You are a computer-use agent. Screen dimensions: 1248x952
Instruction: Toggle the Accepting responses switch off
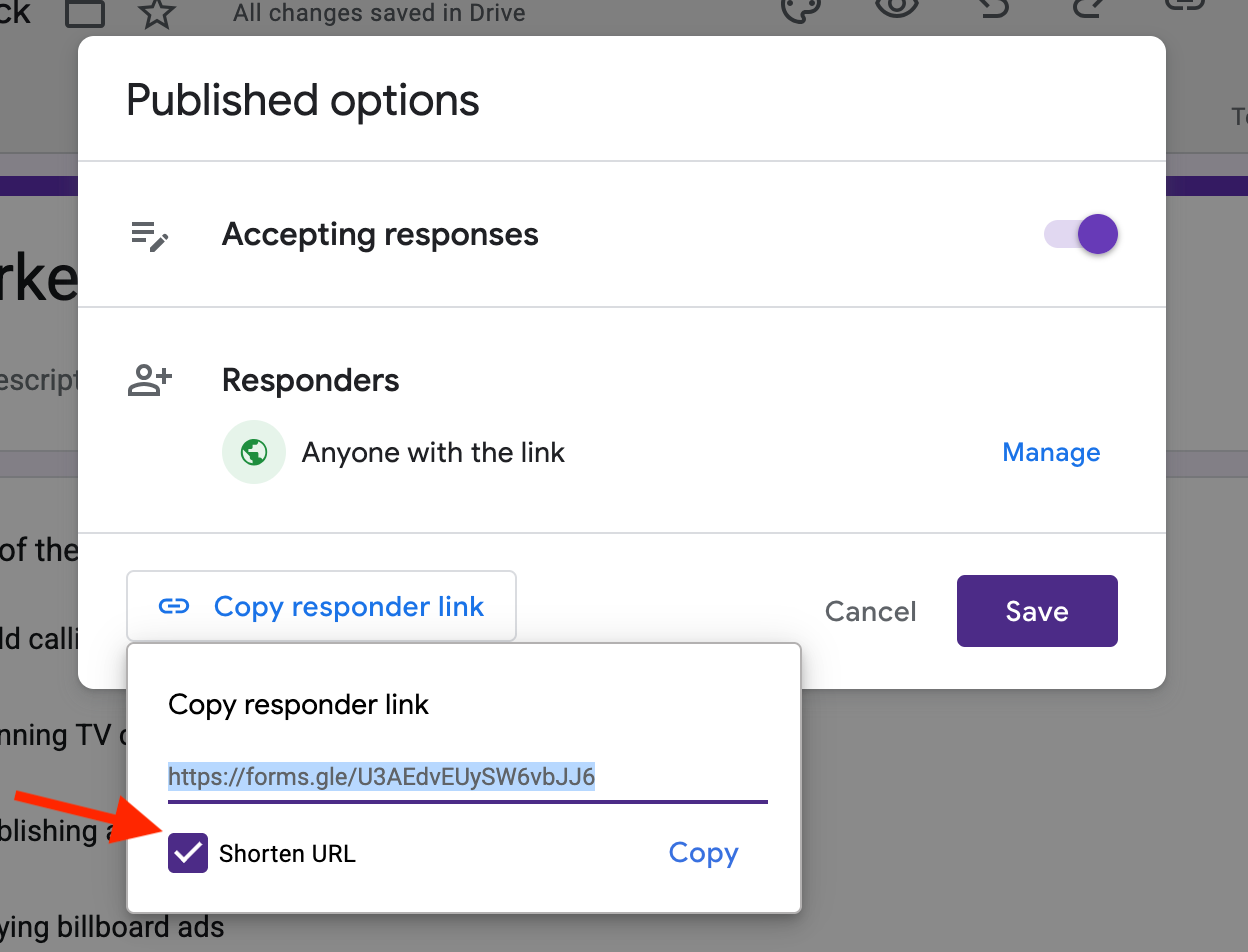(1082, 235)
